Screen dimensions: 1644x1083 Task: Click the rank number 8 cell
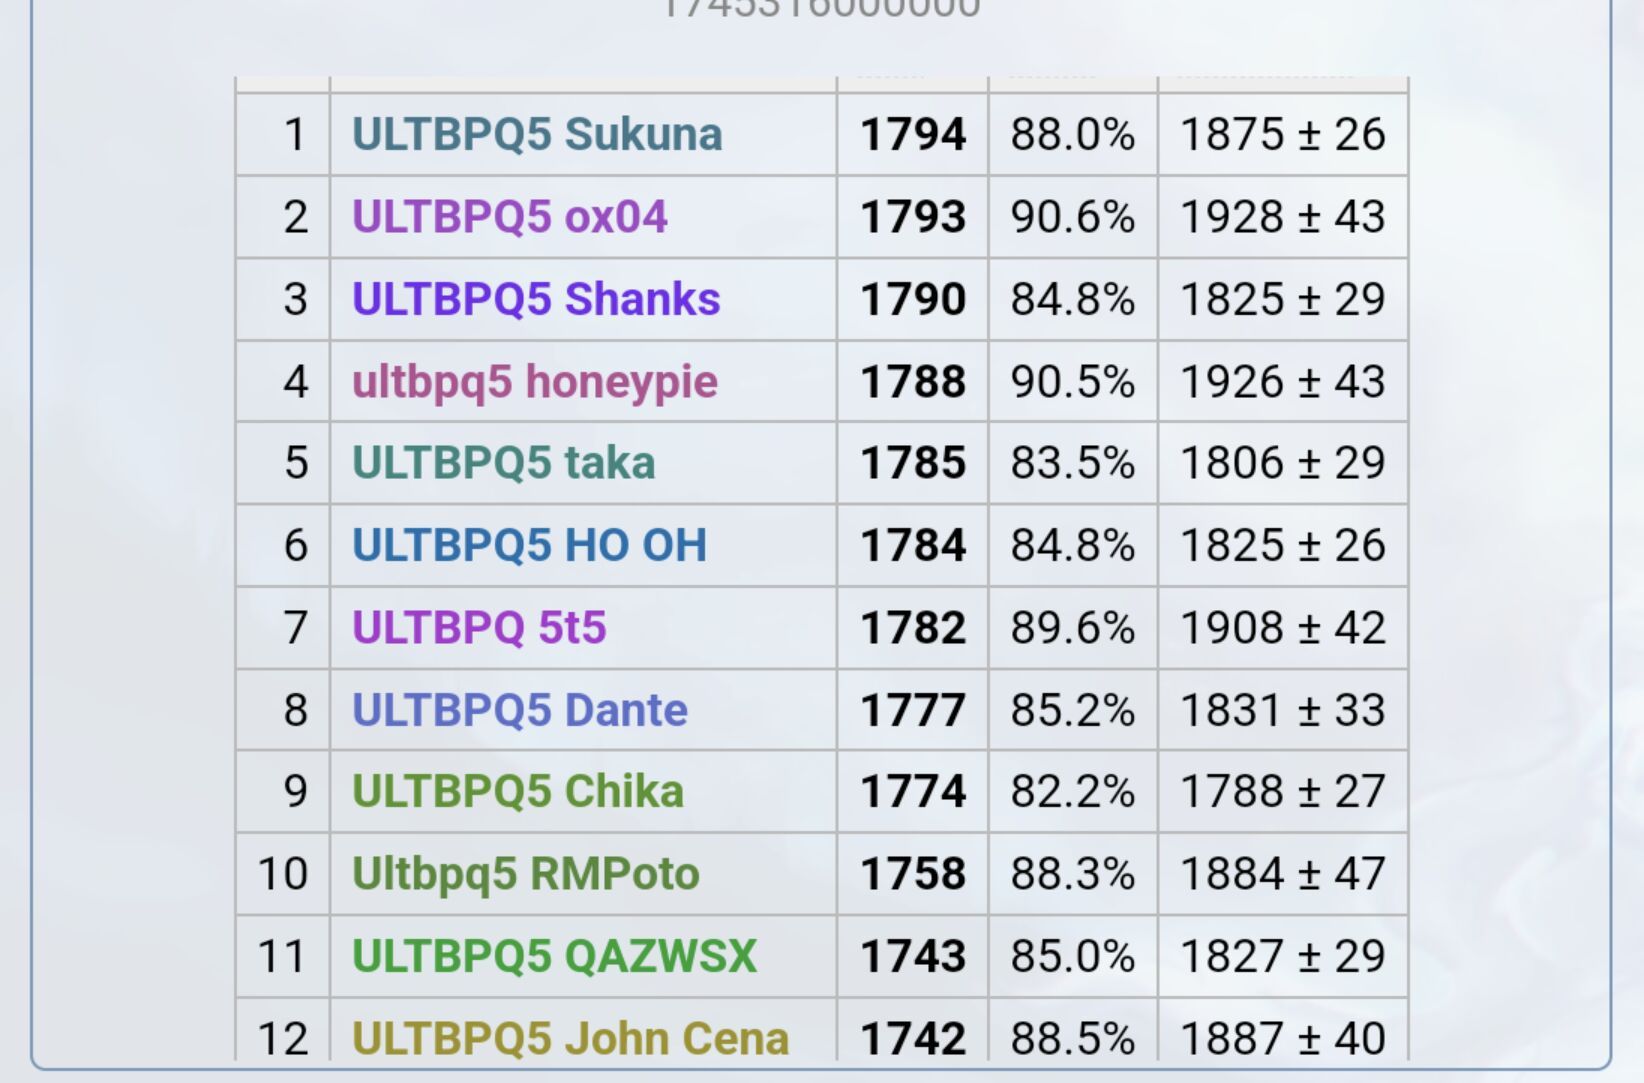coord(295,710)
